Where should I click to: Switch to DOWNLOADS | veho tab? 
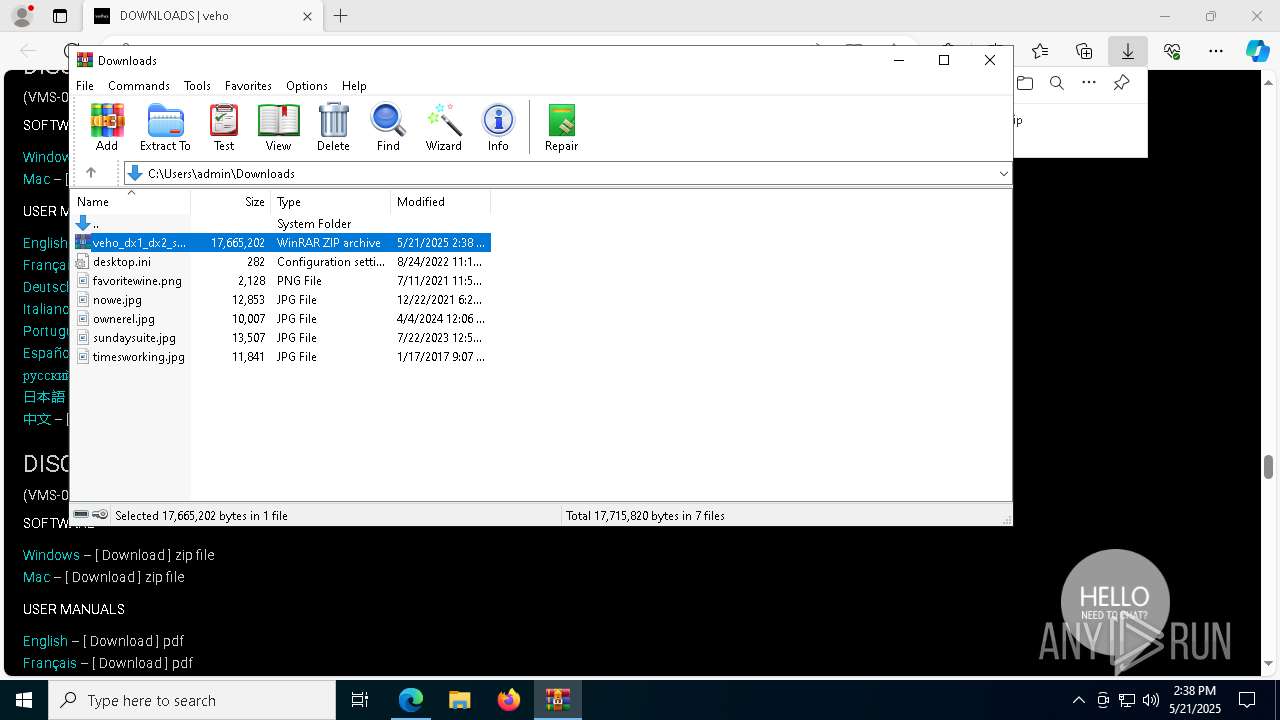pos(203,16)
